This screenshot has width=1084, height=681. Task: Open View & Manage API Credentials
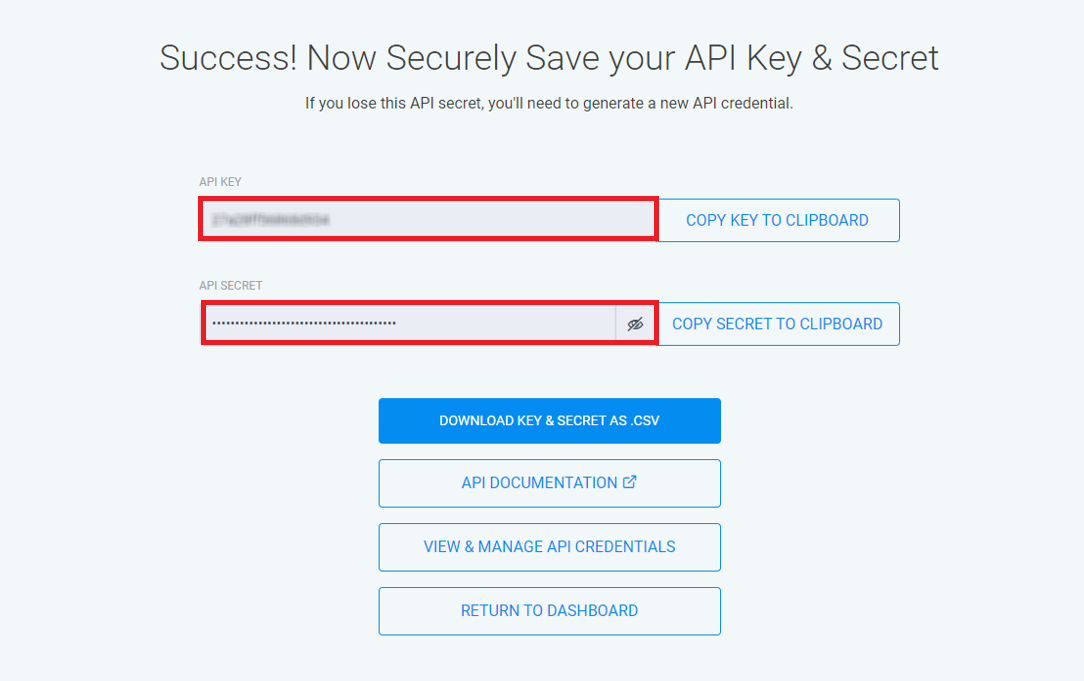click(x=549, y=547)
